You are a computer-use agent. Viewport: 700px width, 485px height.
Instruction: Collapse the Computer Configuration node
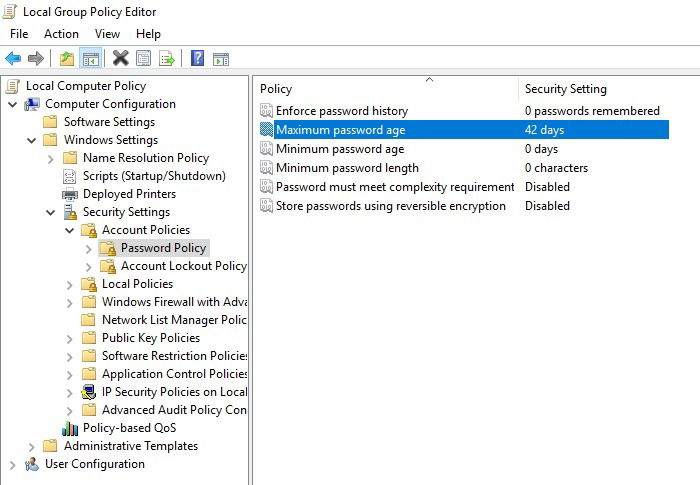pyautogui.click(x=13, y=105)
